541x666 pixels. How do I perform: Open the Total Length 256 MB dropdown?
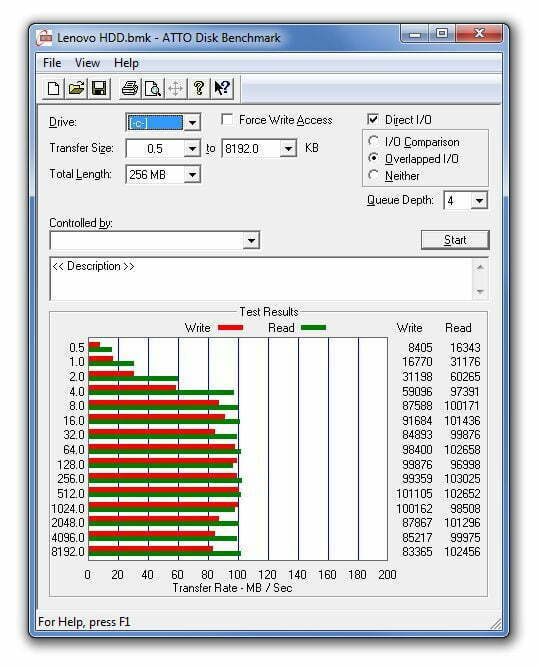(x=192, y=175)
